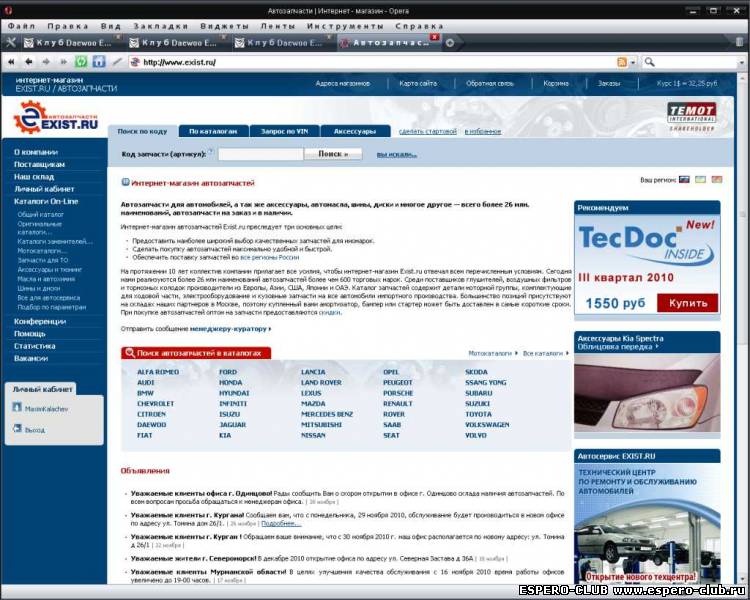Image resolution: width=750 pixels, height=600 pixels.
Task: Go forward with the Forward arrow
Action: pos(46,62)
